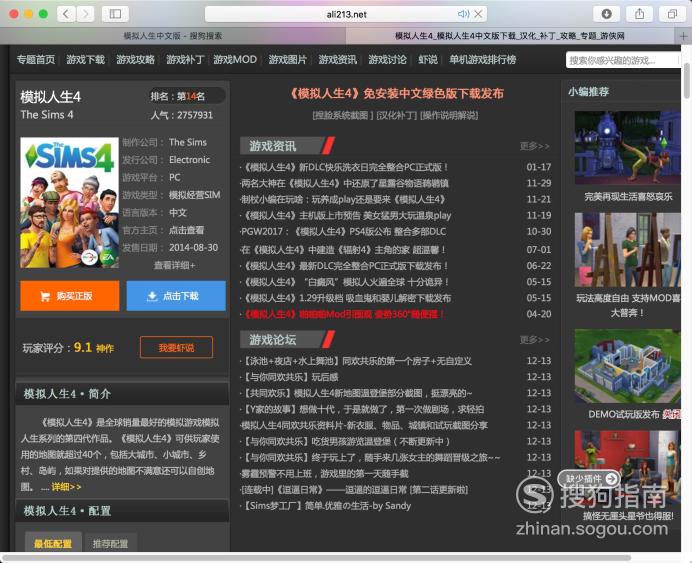Click The Sims 4 cover image
692x563 pixels.
69,203
